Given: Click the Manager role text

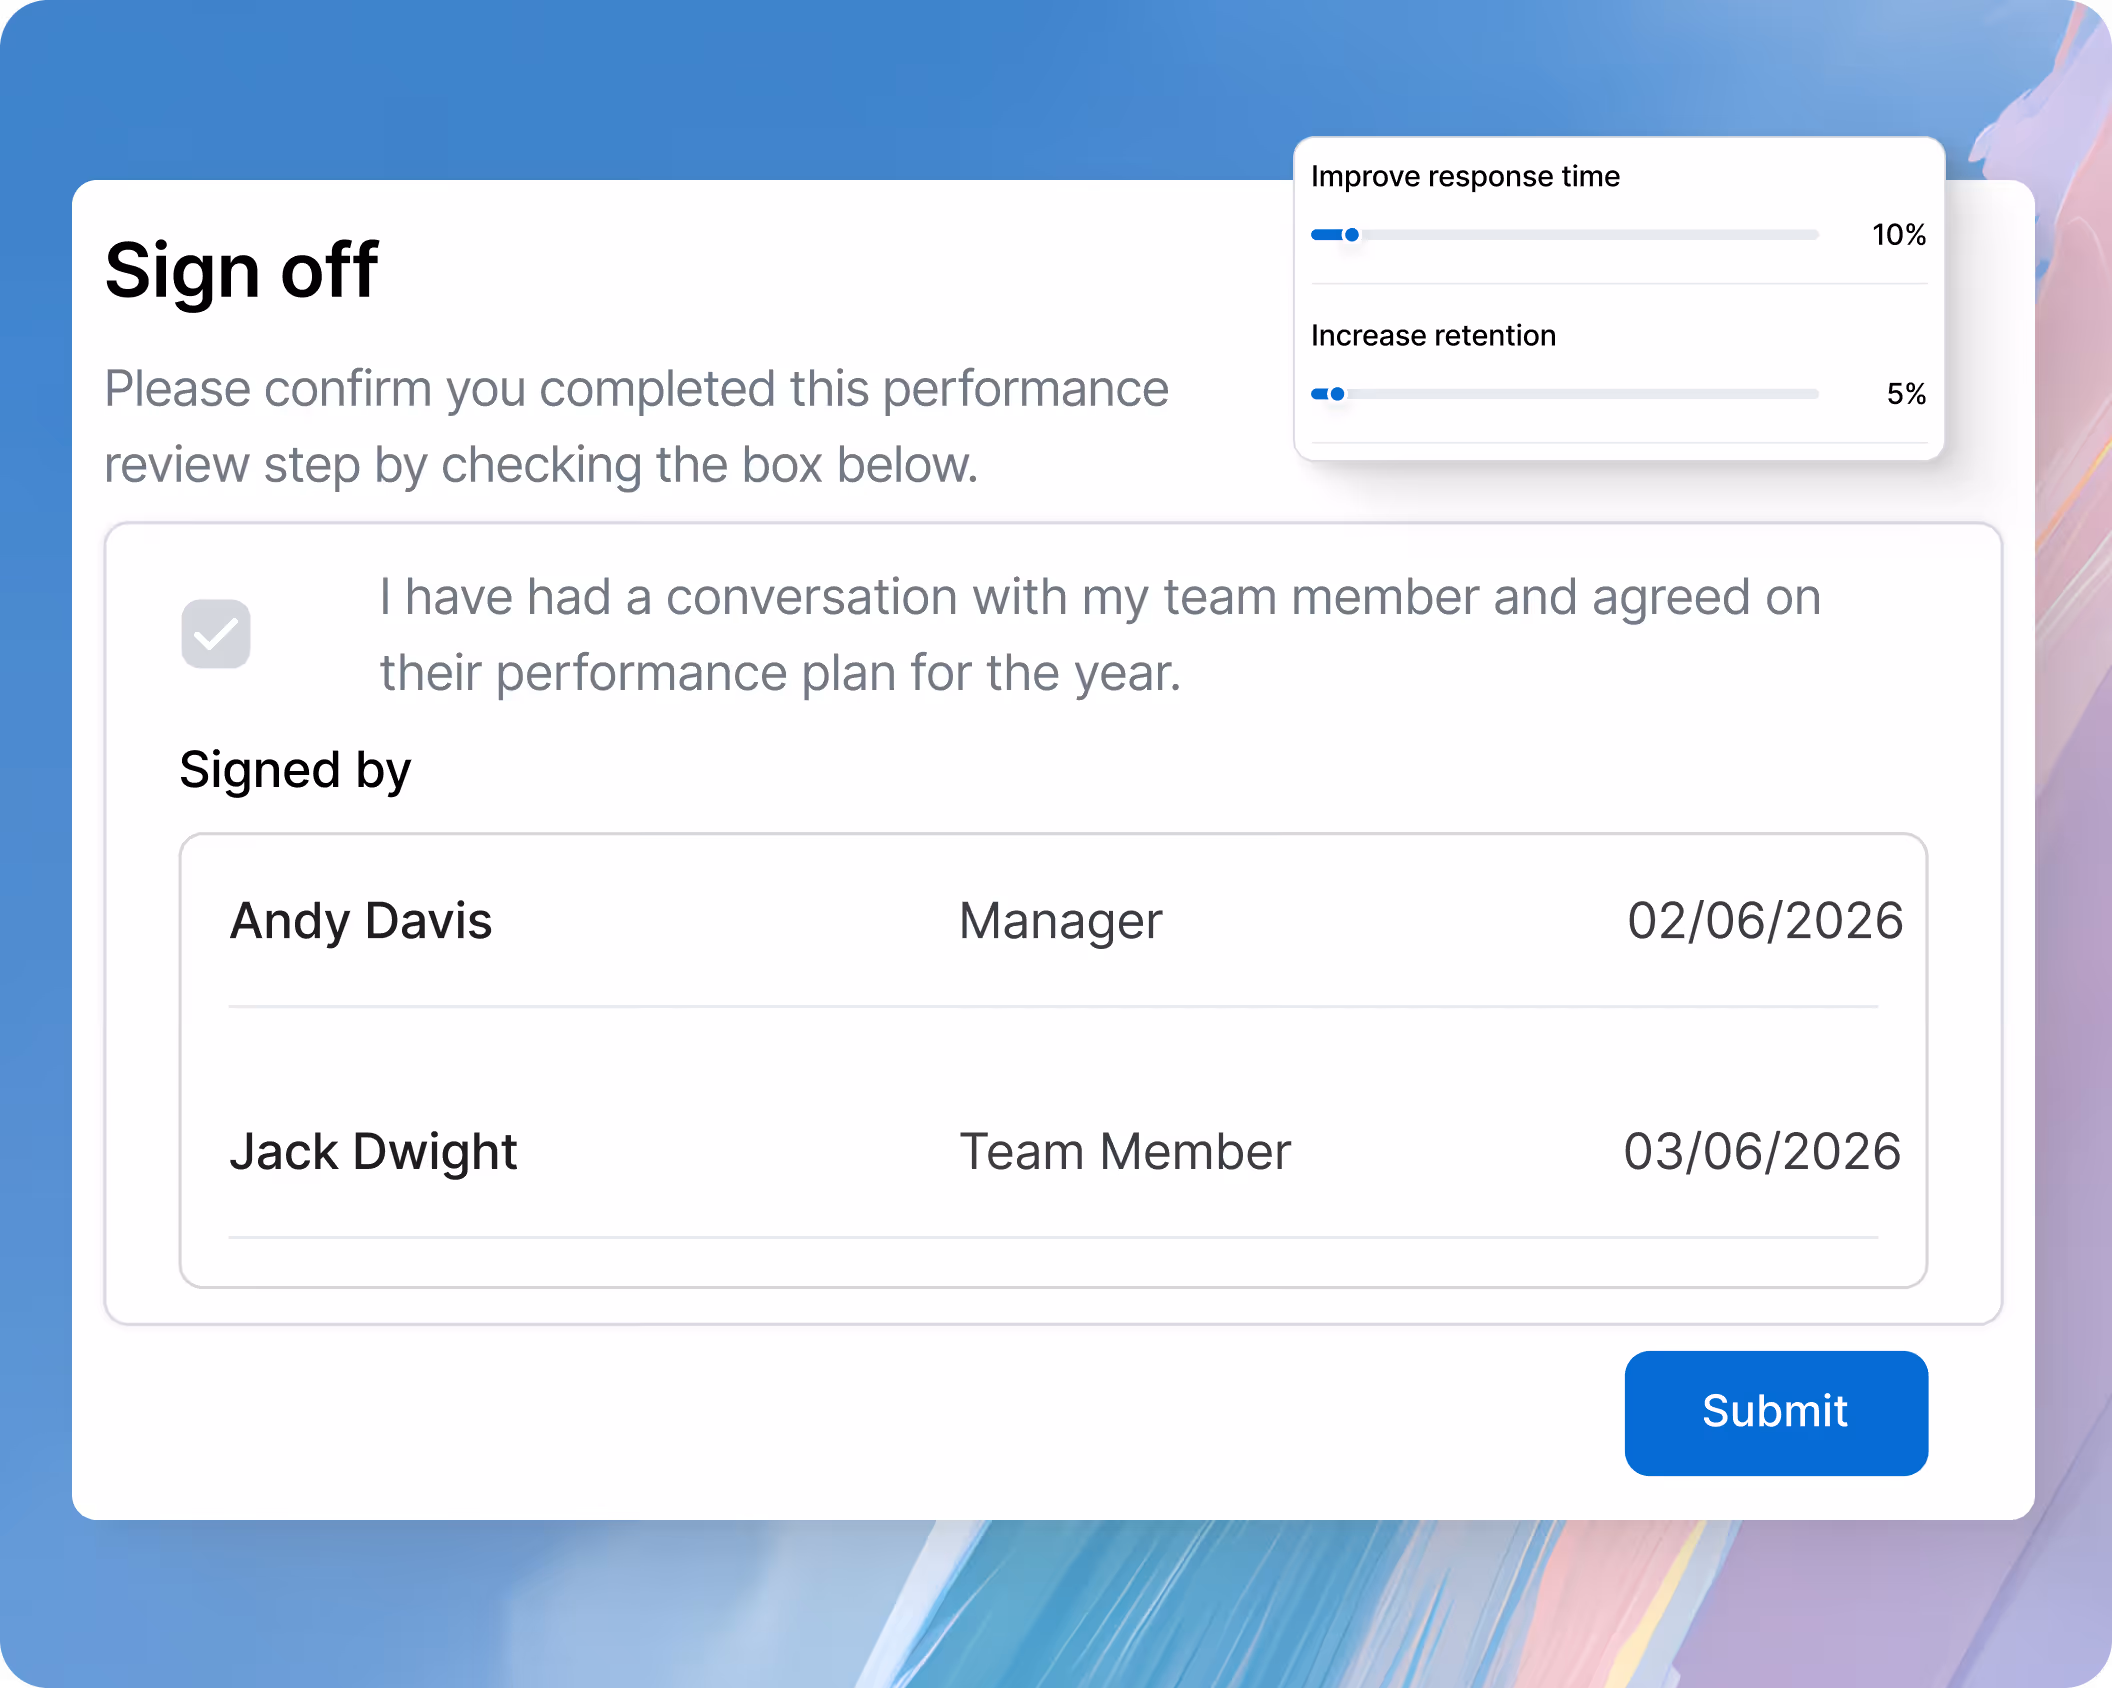Looking at the screenshot, I should (x=1061, y=921).
